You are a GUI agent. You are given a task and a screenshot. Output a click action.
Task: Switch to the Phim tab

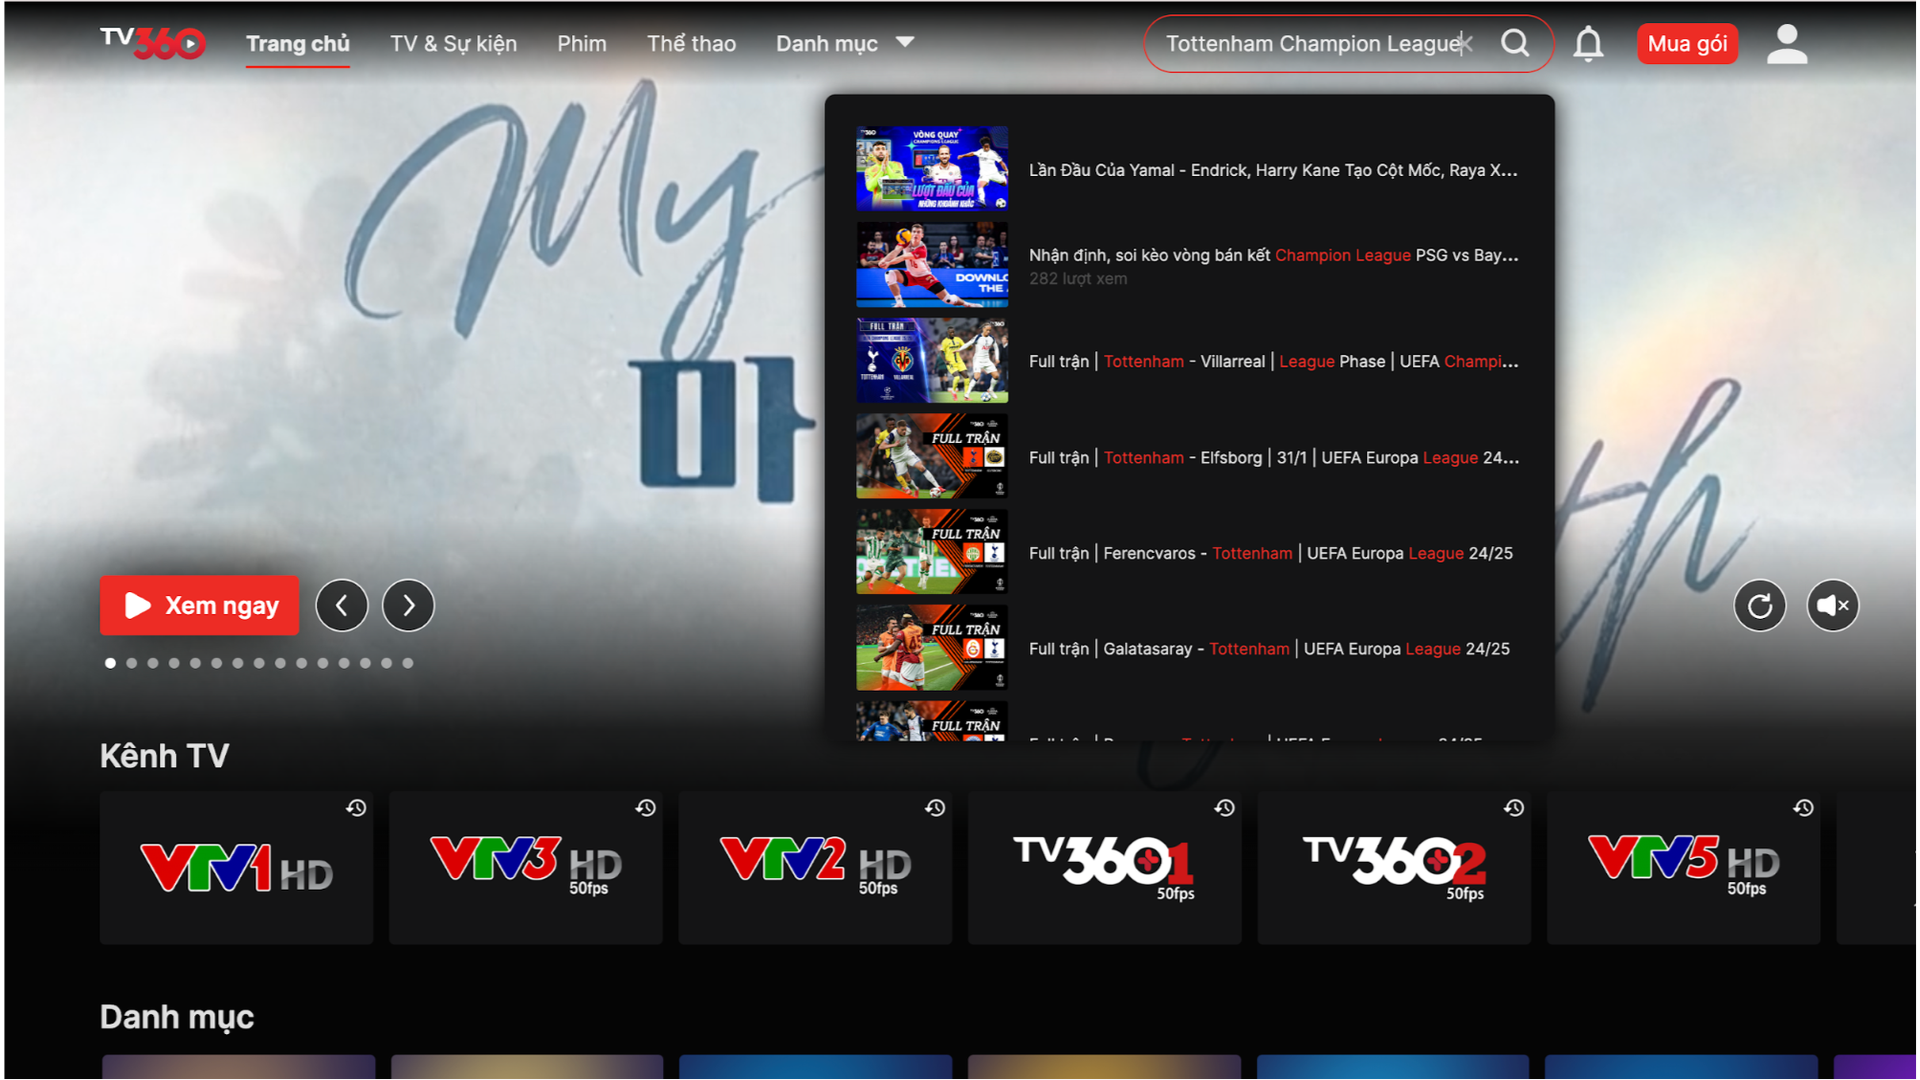coord(581,43)
